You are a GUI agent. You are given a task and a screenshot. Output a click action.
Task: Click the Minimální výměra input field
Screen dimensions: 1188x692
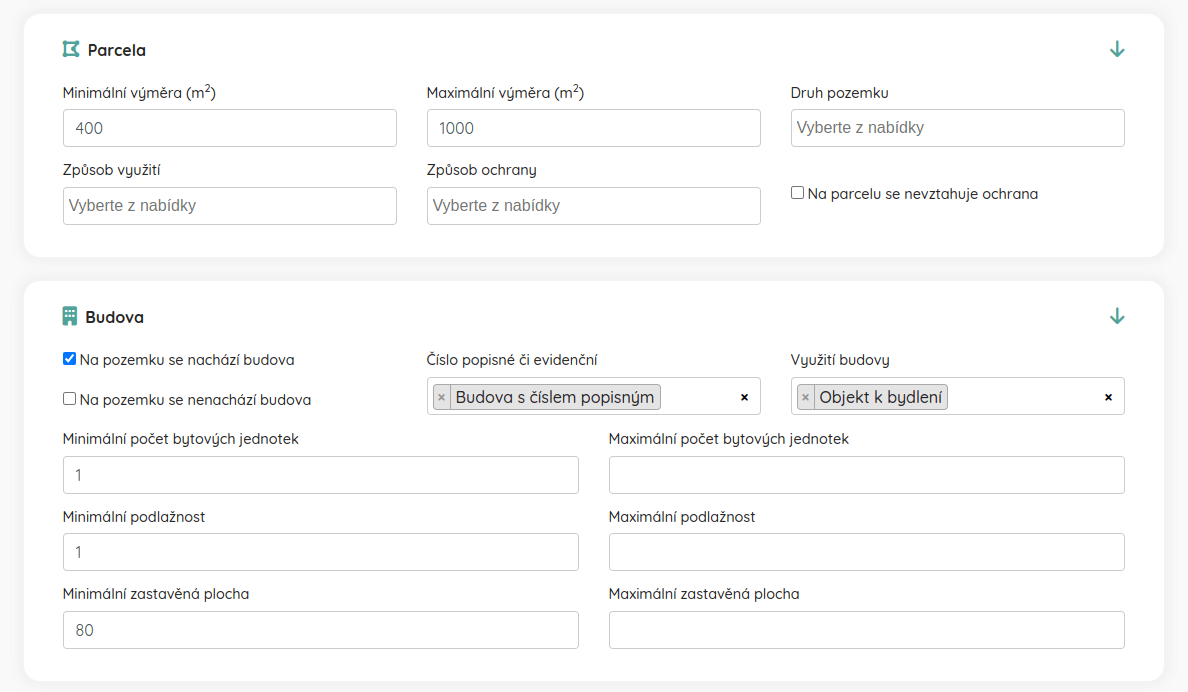(229, 128)
